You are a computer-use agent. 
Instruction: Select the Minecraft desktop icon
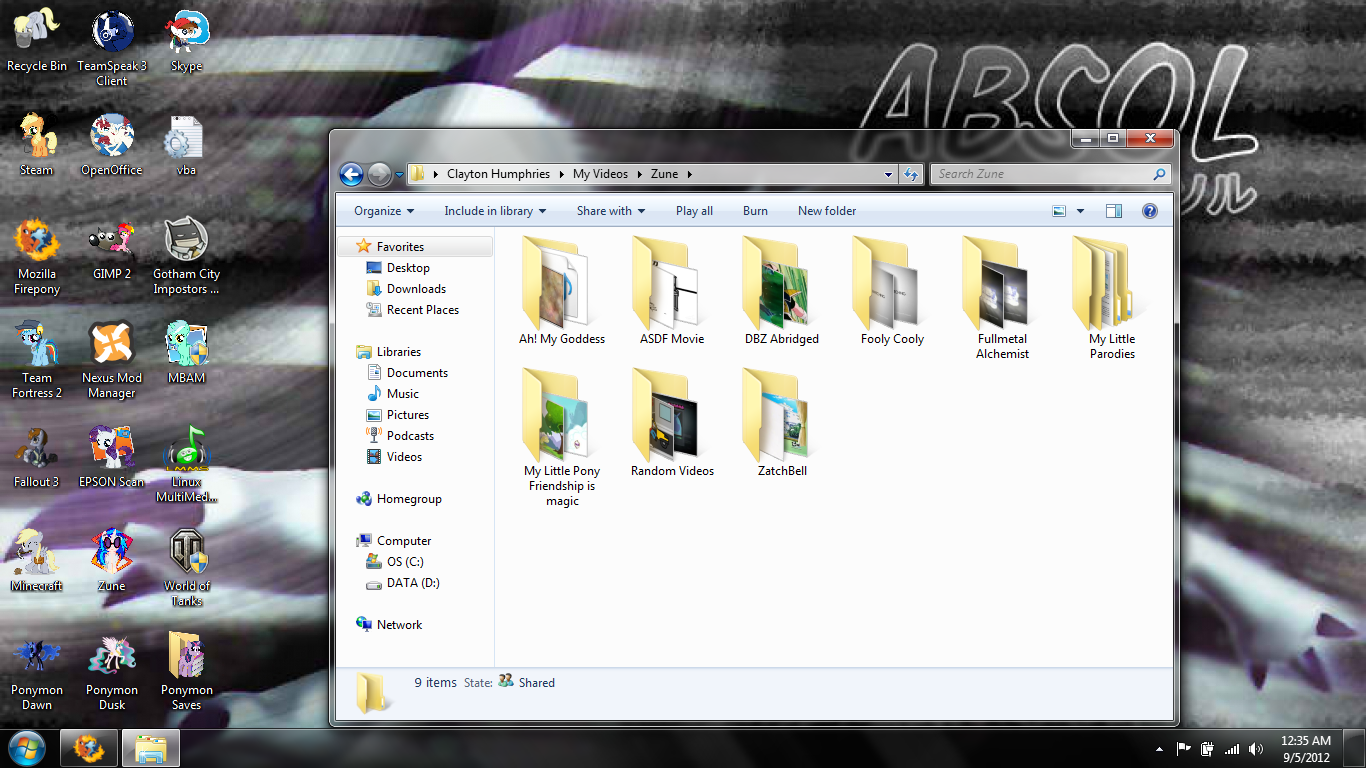(37, 560)
